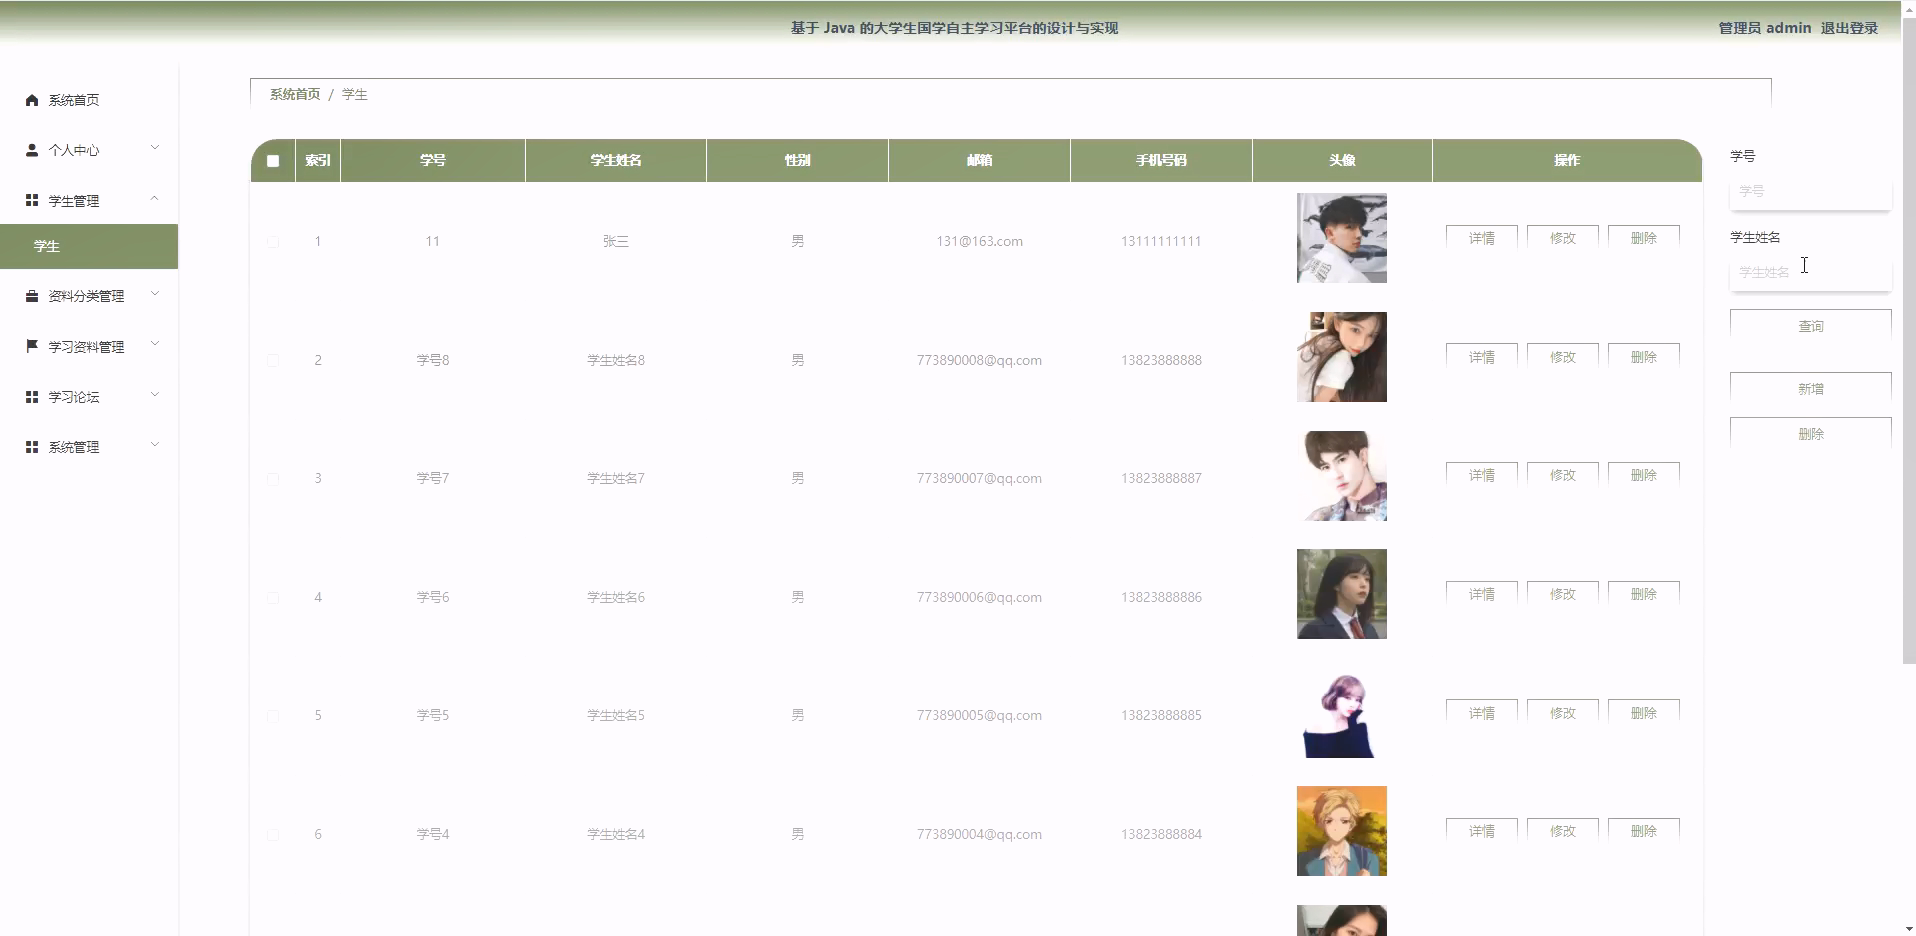
Task: Select the checkbox for row 学号8
Action: (x=273, y=360)
